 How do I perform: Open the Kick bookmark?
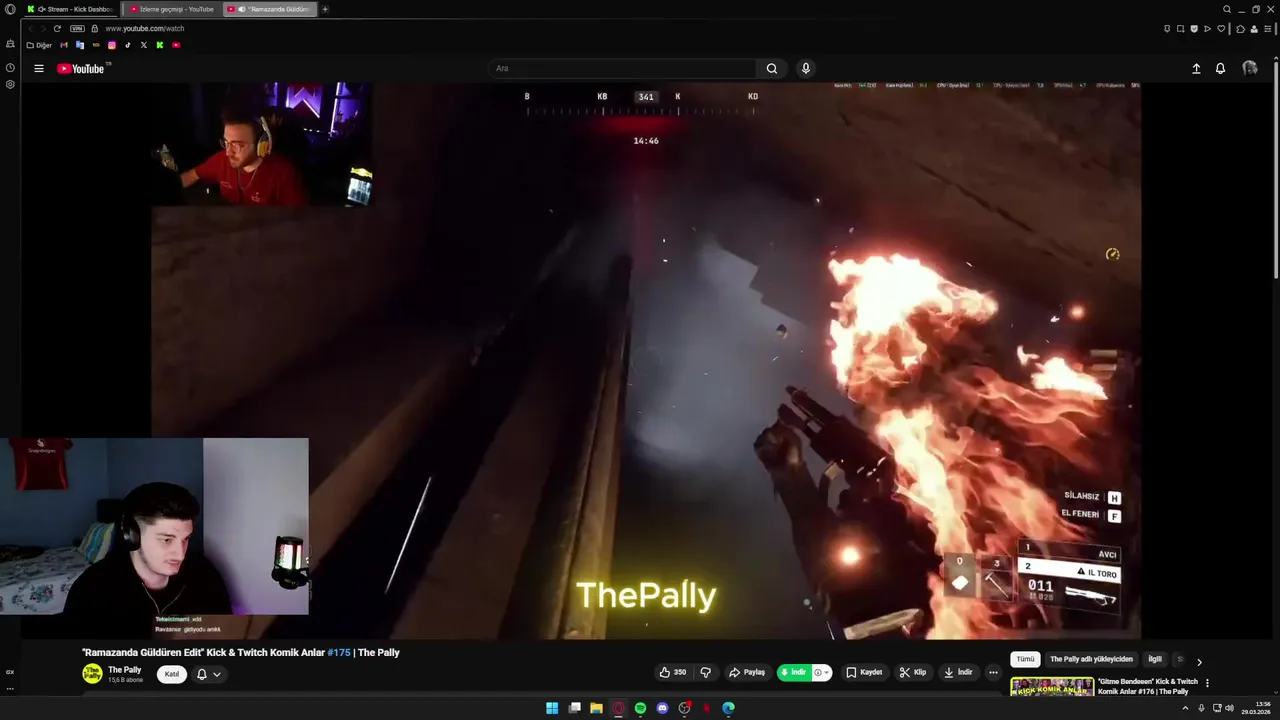tap(160, 45)
